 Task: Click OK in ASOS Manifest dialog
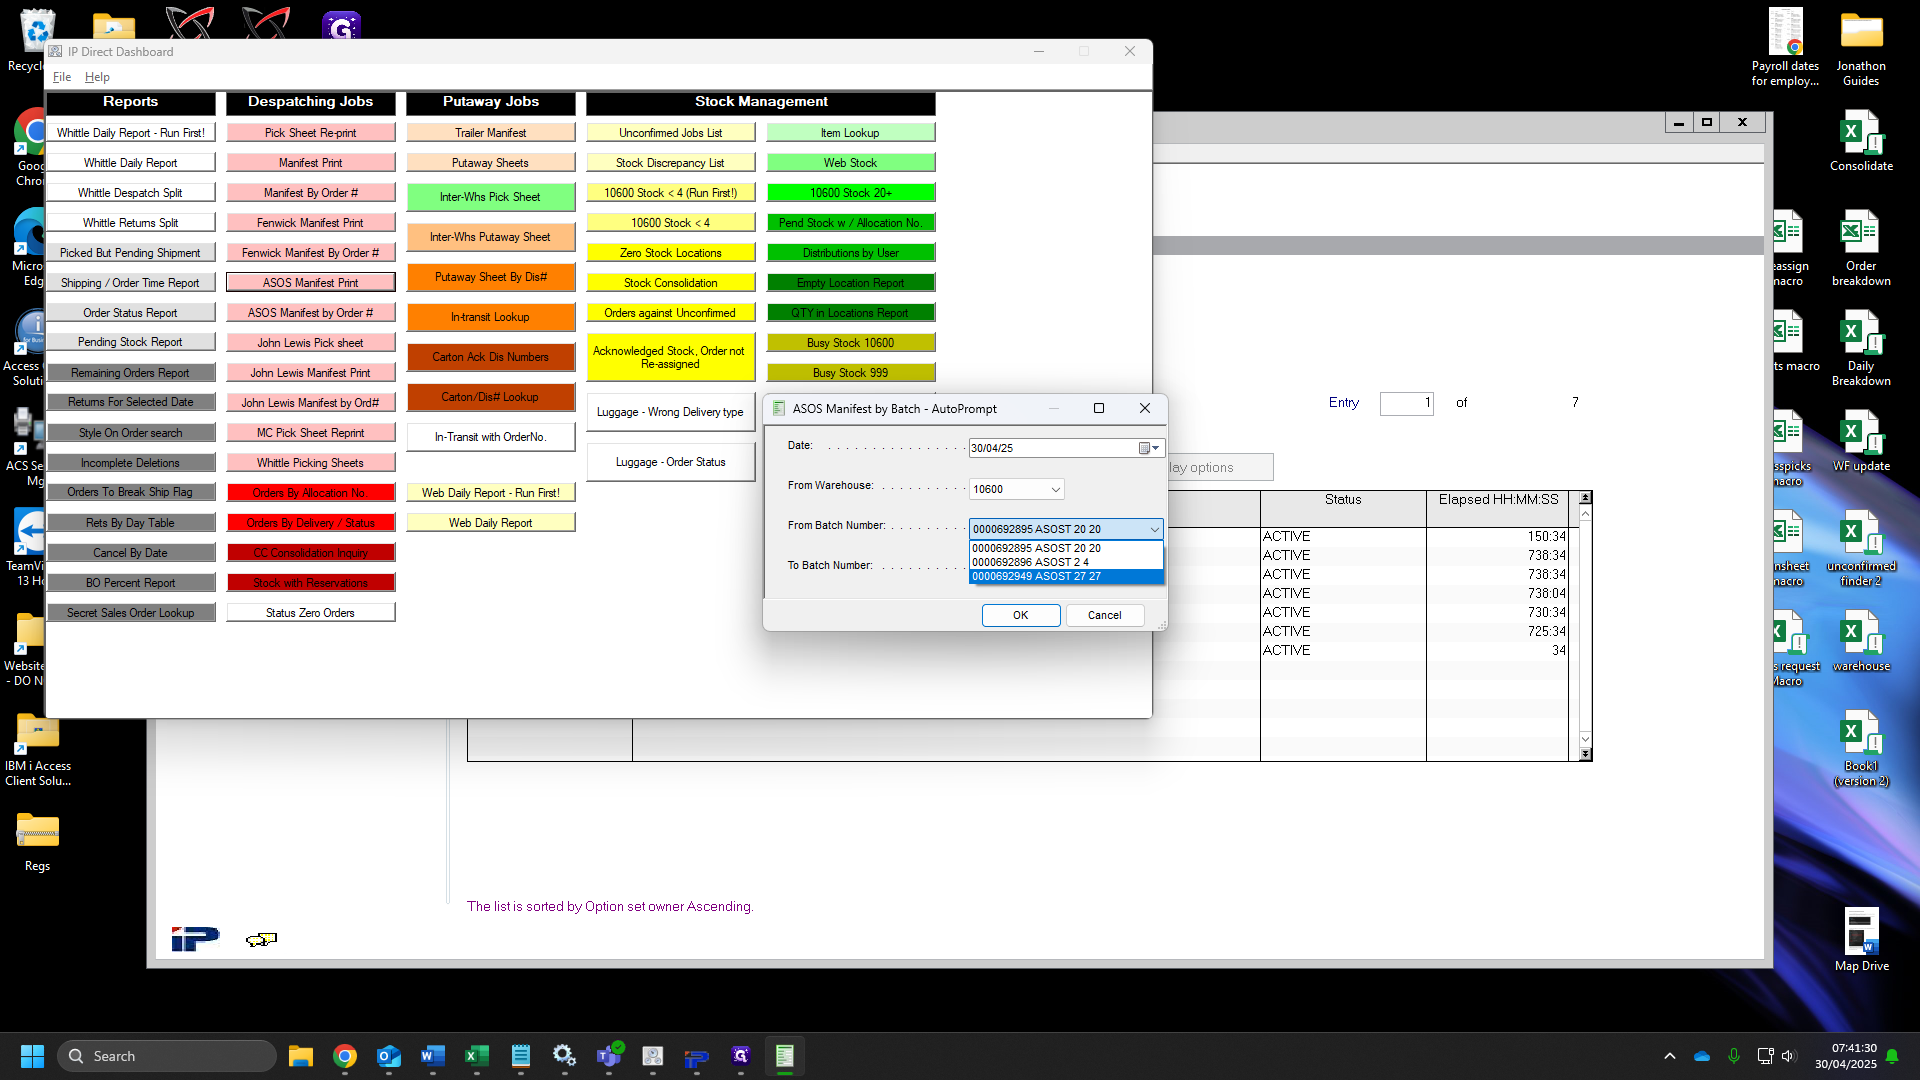point(1020,615)
